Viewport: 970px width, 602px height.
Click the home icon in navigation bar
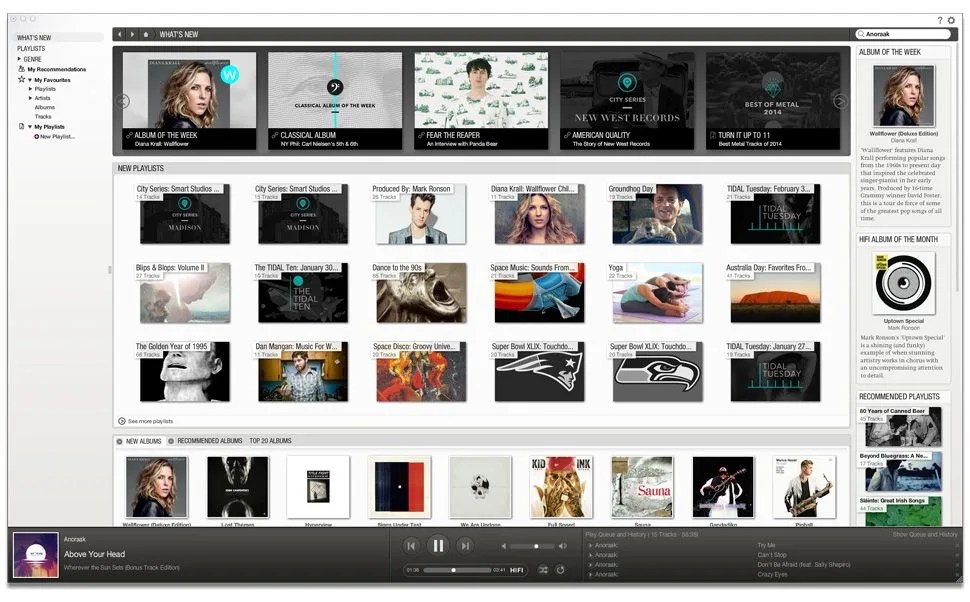147,34
